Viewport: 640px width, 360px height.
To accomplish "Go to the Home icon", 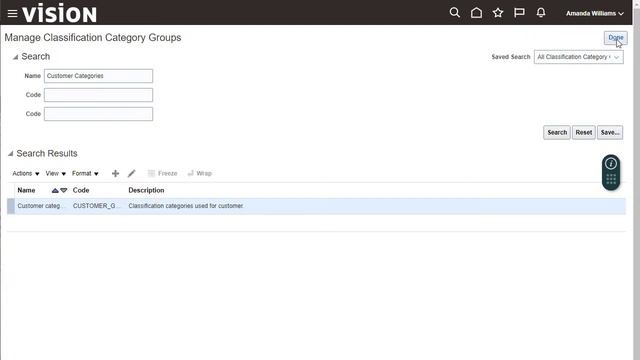I will (x=476, y=13).
